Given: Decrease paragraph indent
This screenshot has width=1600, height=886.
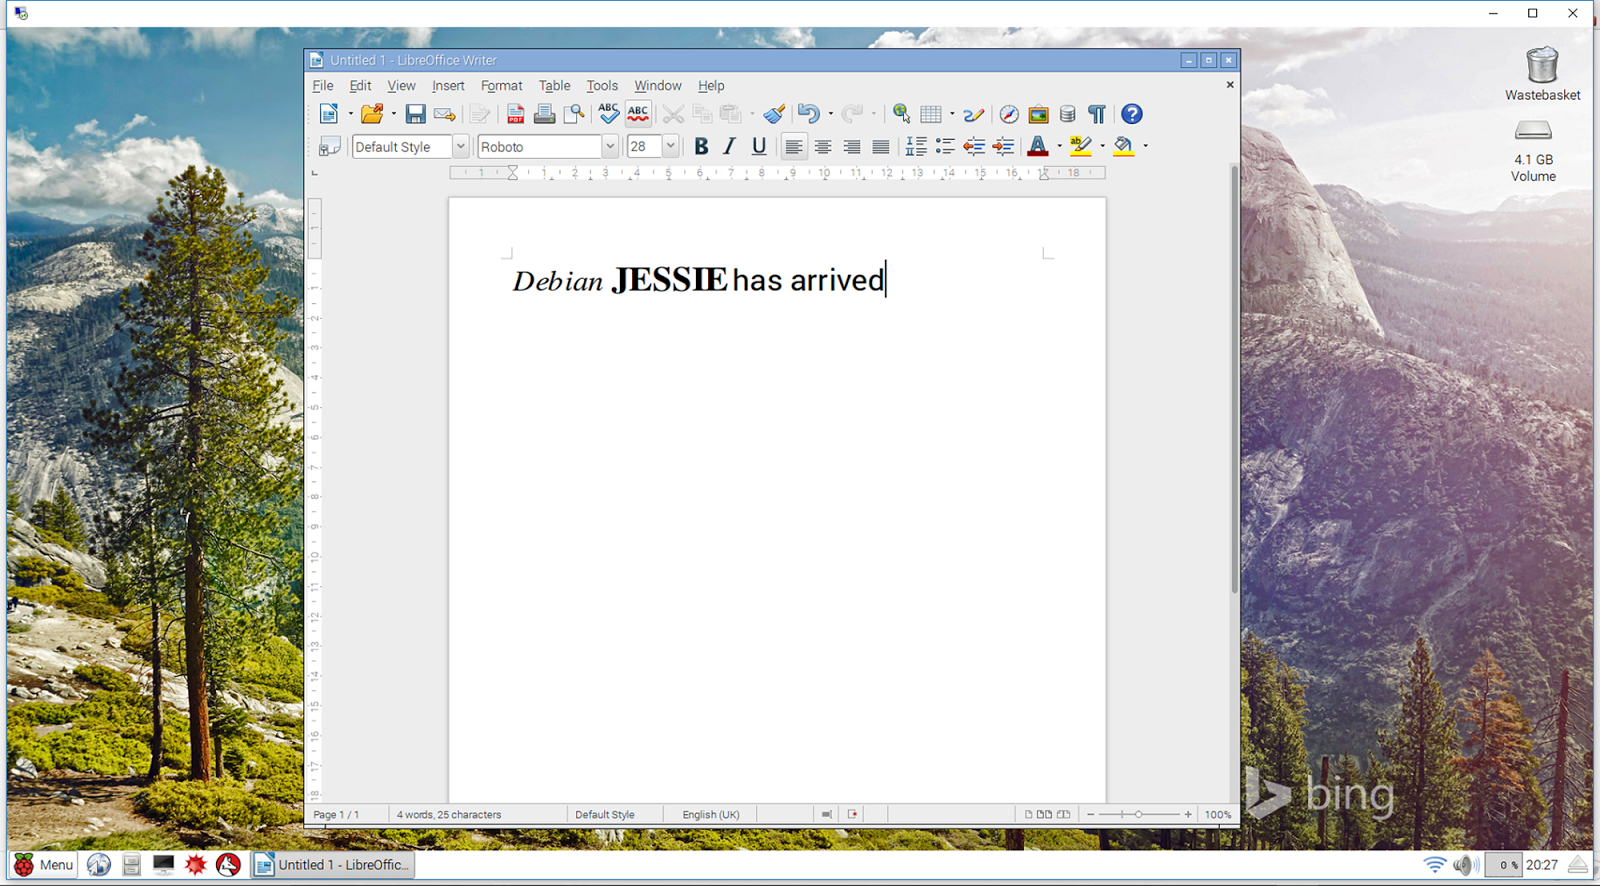Looking at the screenshot, I should click(974, 146).
